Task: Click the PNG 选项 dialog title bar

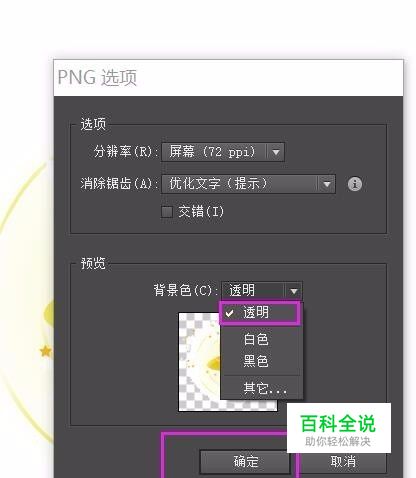Action: click(x=228, y=78)
